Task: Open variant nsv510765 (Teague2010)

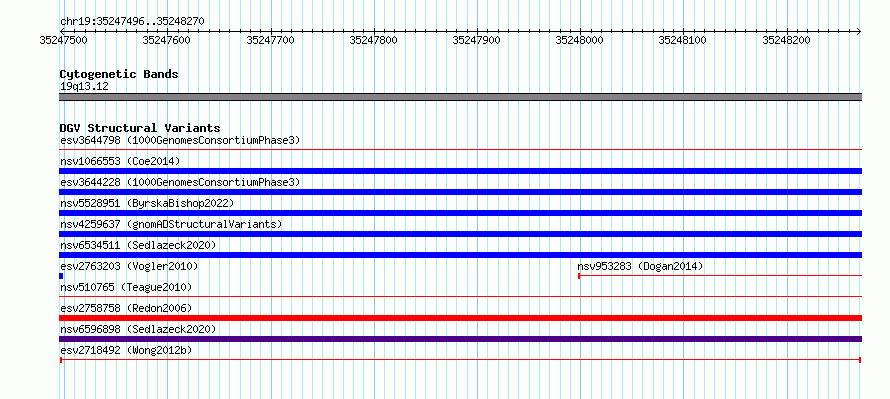Action: 126,287
